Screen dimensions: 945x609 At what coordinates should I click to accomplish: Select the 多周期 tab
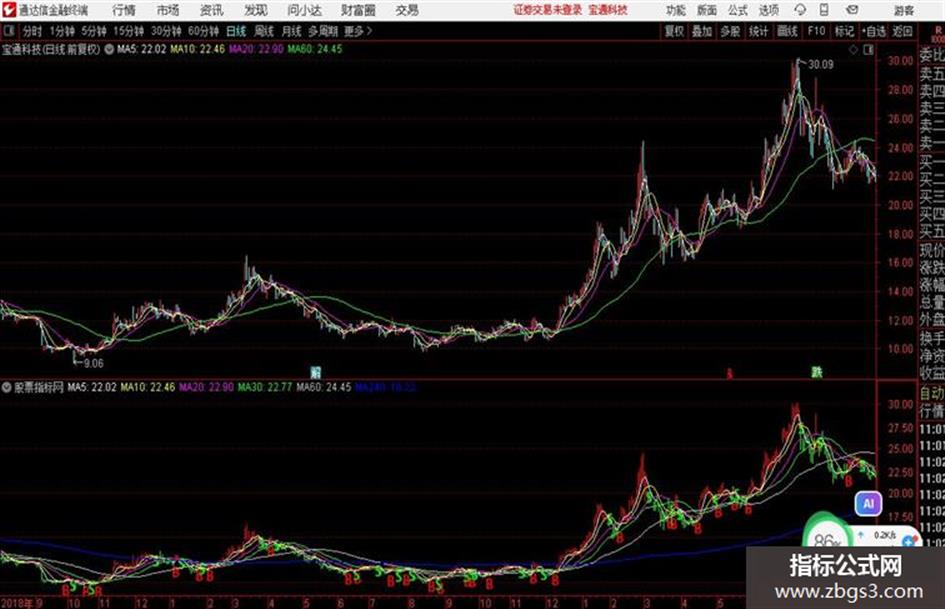pyautogui.click(x=322, y=31)
